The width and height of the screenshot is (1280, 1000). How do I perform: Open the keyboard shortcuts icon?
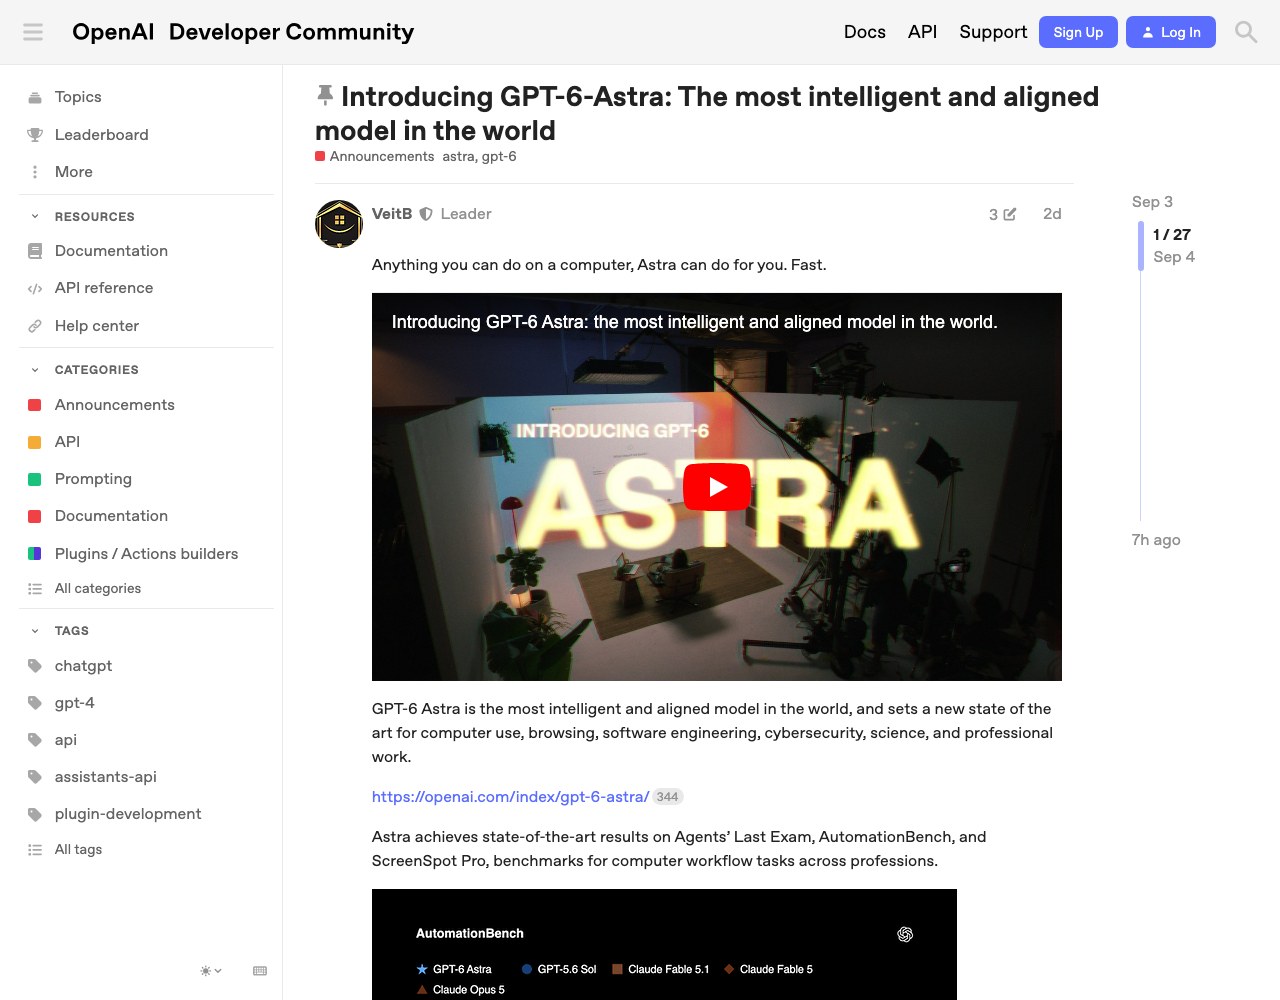(260, 971)
